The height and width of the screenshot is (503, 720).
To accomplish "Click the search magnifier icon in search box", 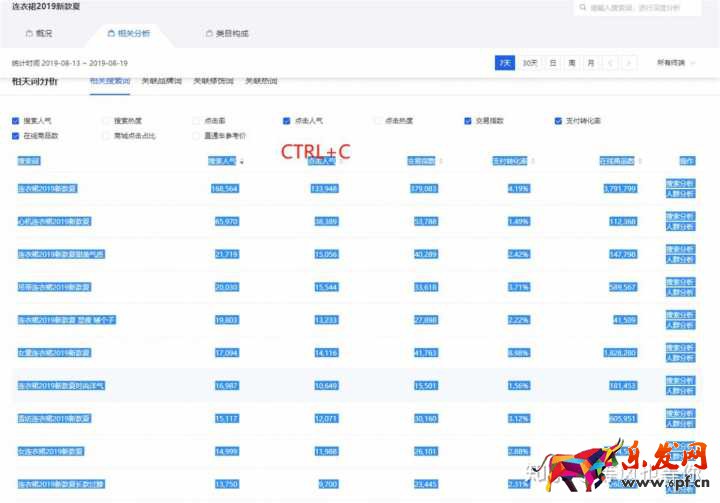I will (x=582, y=8).
